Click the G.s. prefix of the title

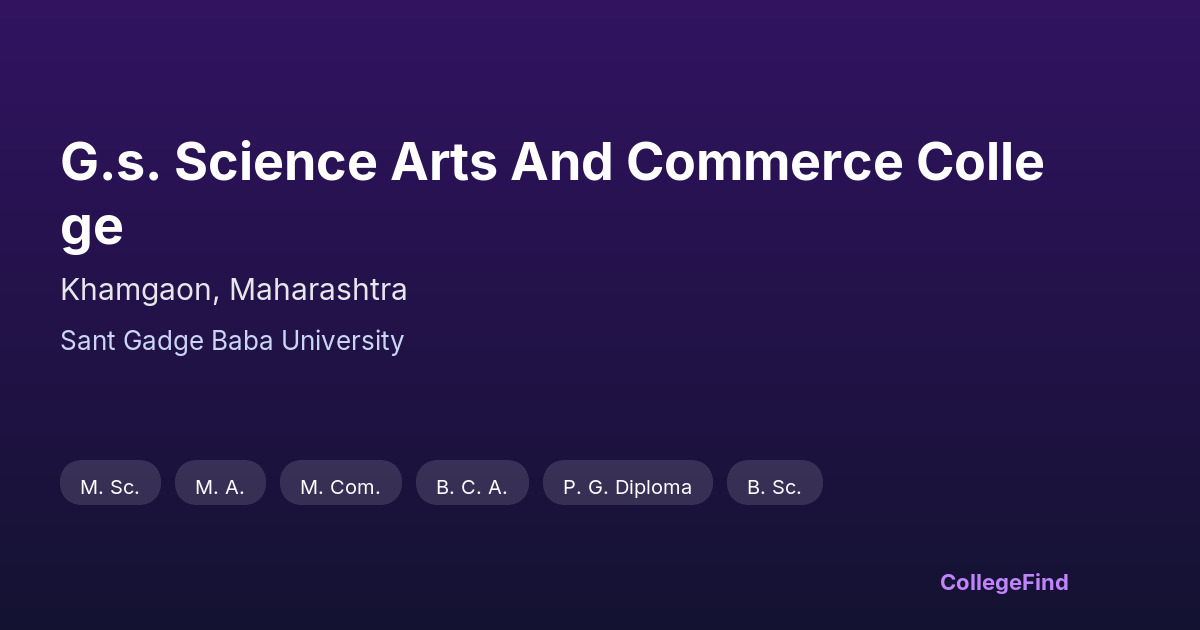pos(110,163)
